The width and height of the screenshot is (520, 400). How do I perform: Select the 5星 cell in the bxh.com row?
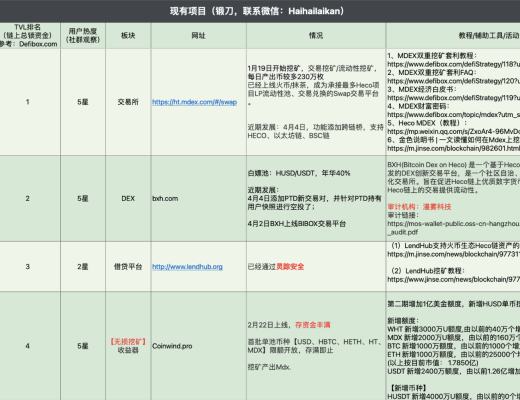coord(83,198)
